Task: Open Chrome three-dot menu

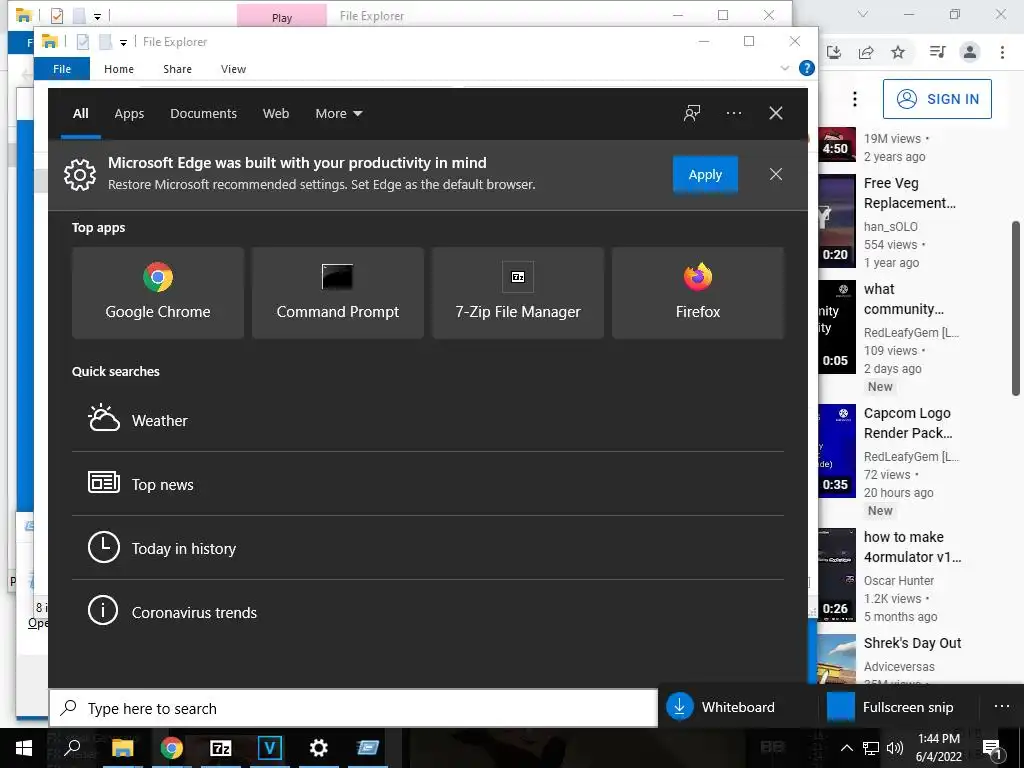Action: point(1002,52)
